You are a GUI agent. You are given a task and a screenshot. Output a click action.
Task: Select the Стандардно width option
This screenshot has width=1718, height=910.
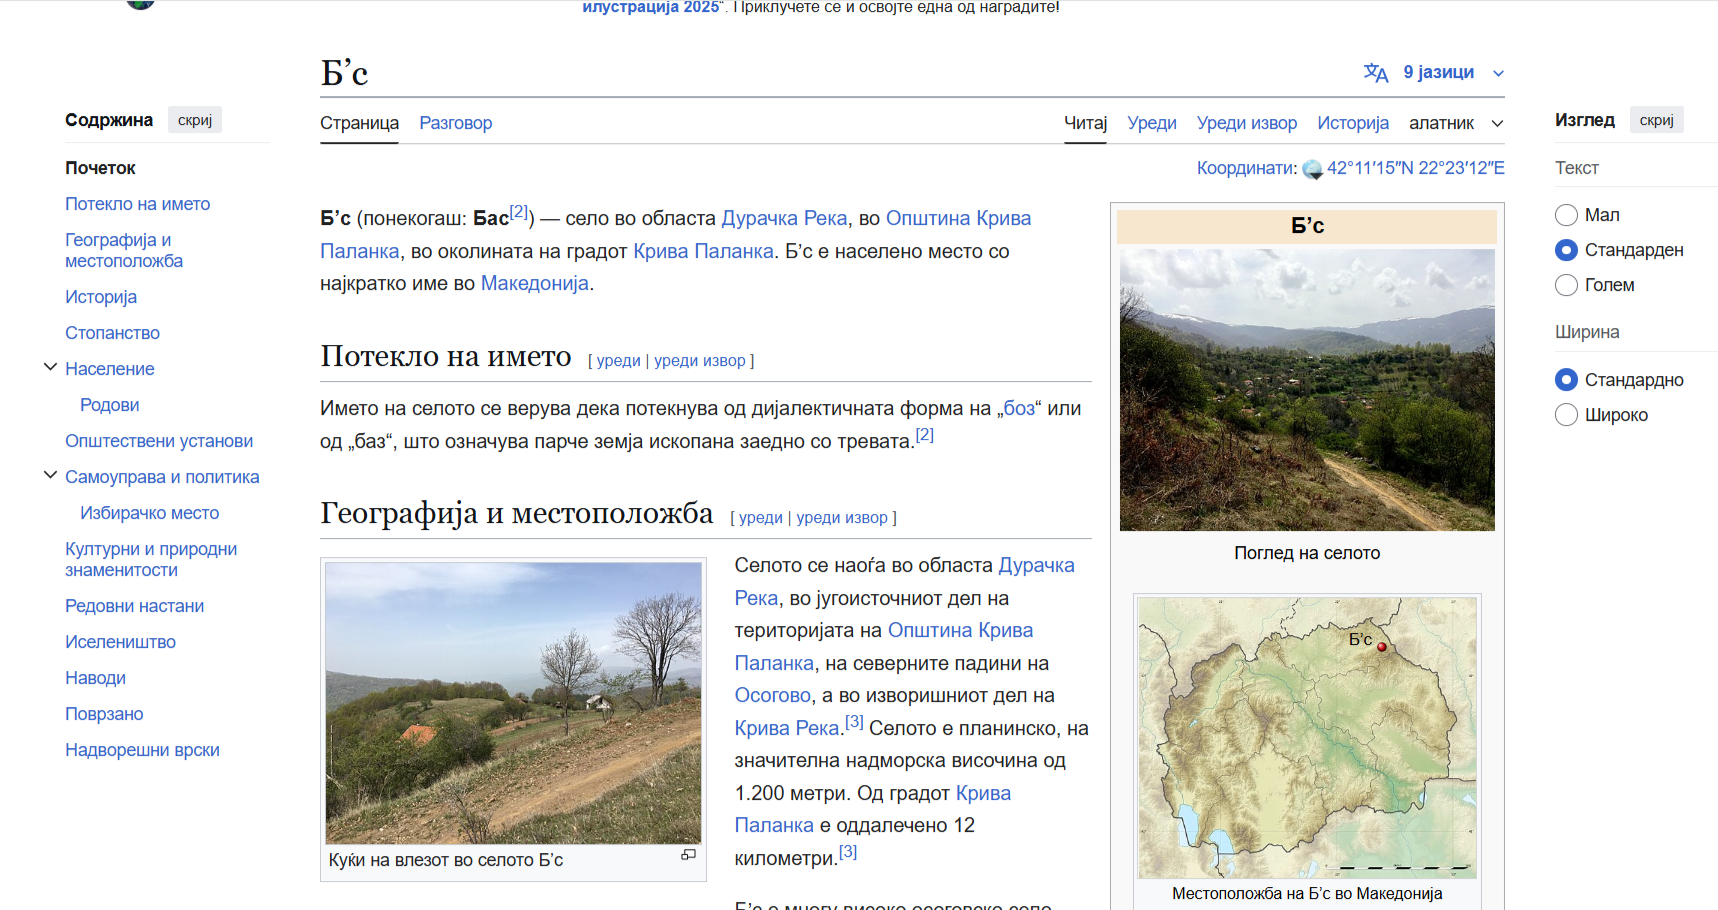(1567, 380)
